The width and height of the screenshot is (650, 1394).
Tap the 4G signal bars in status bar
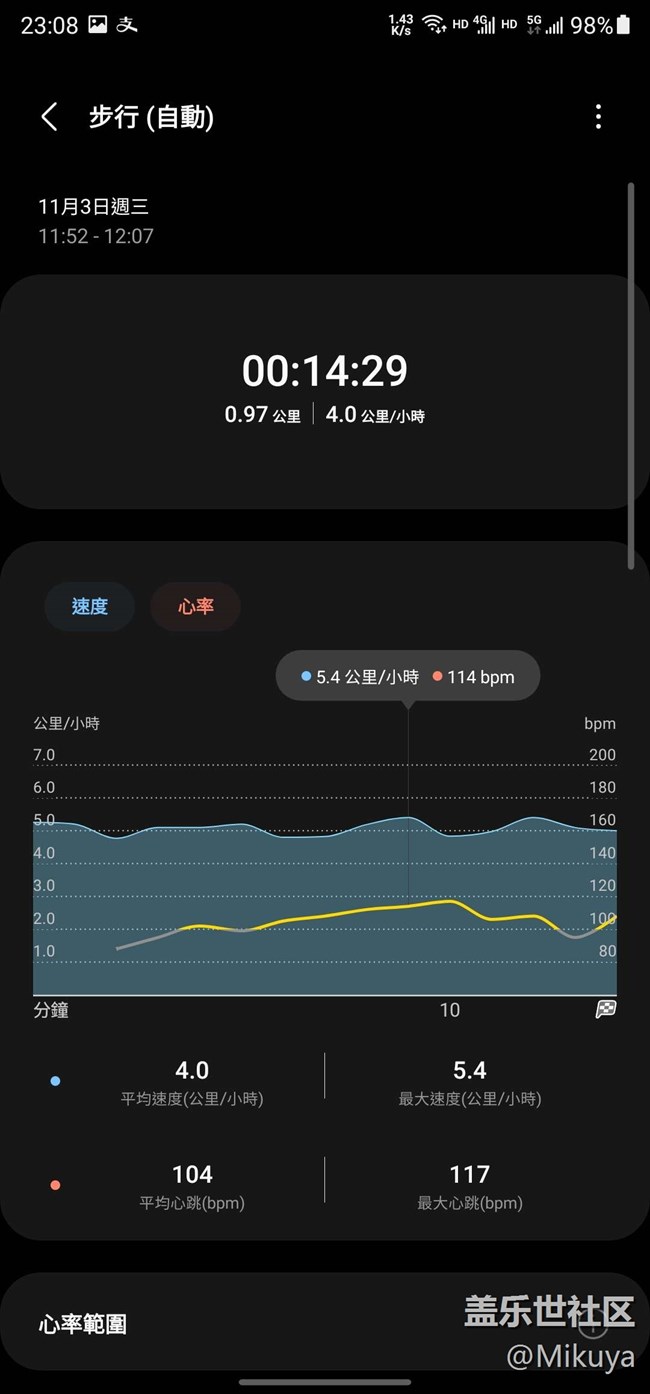click(485, 24)
